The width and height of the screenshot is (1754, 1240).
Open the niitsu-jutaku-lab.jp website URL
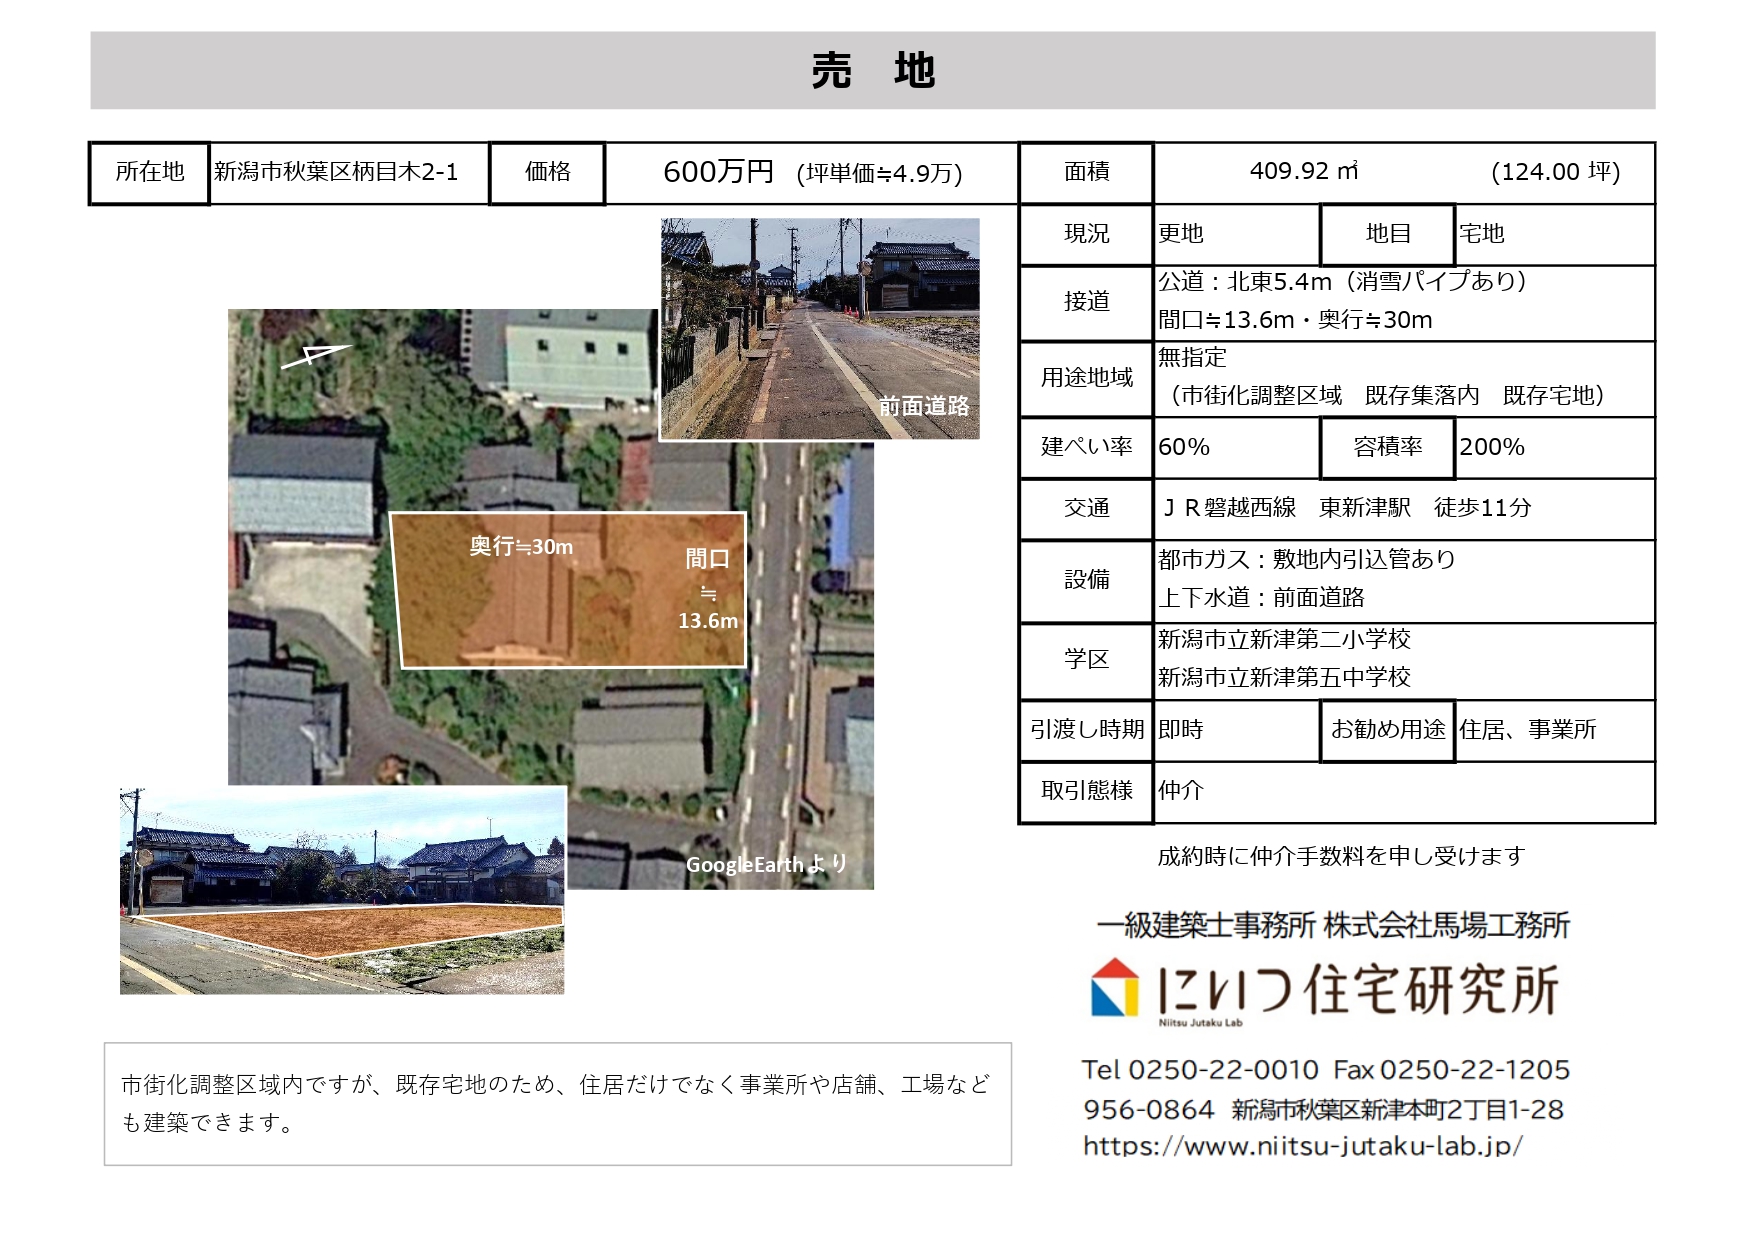1302,1146
